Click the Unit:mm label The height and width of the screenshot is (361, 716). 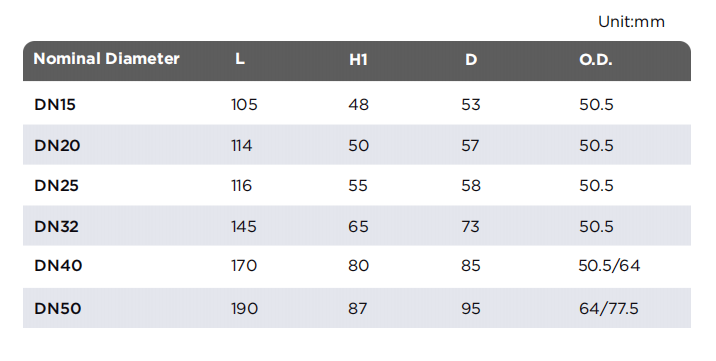[632, 22]
